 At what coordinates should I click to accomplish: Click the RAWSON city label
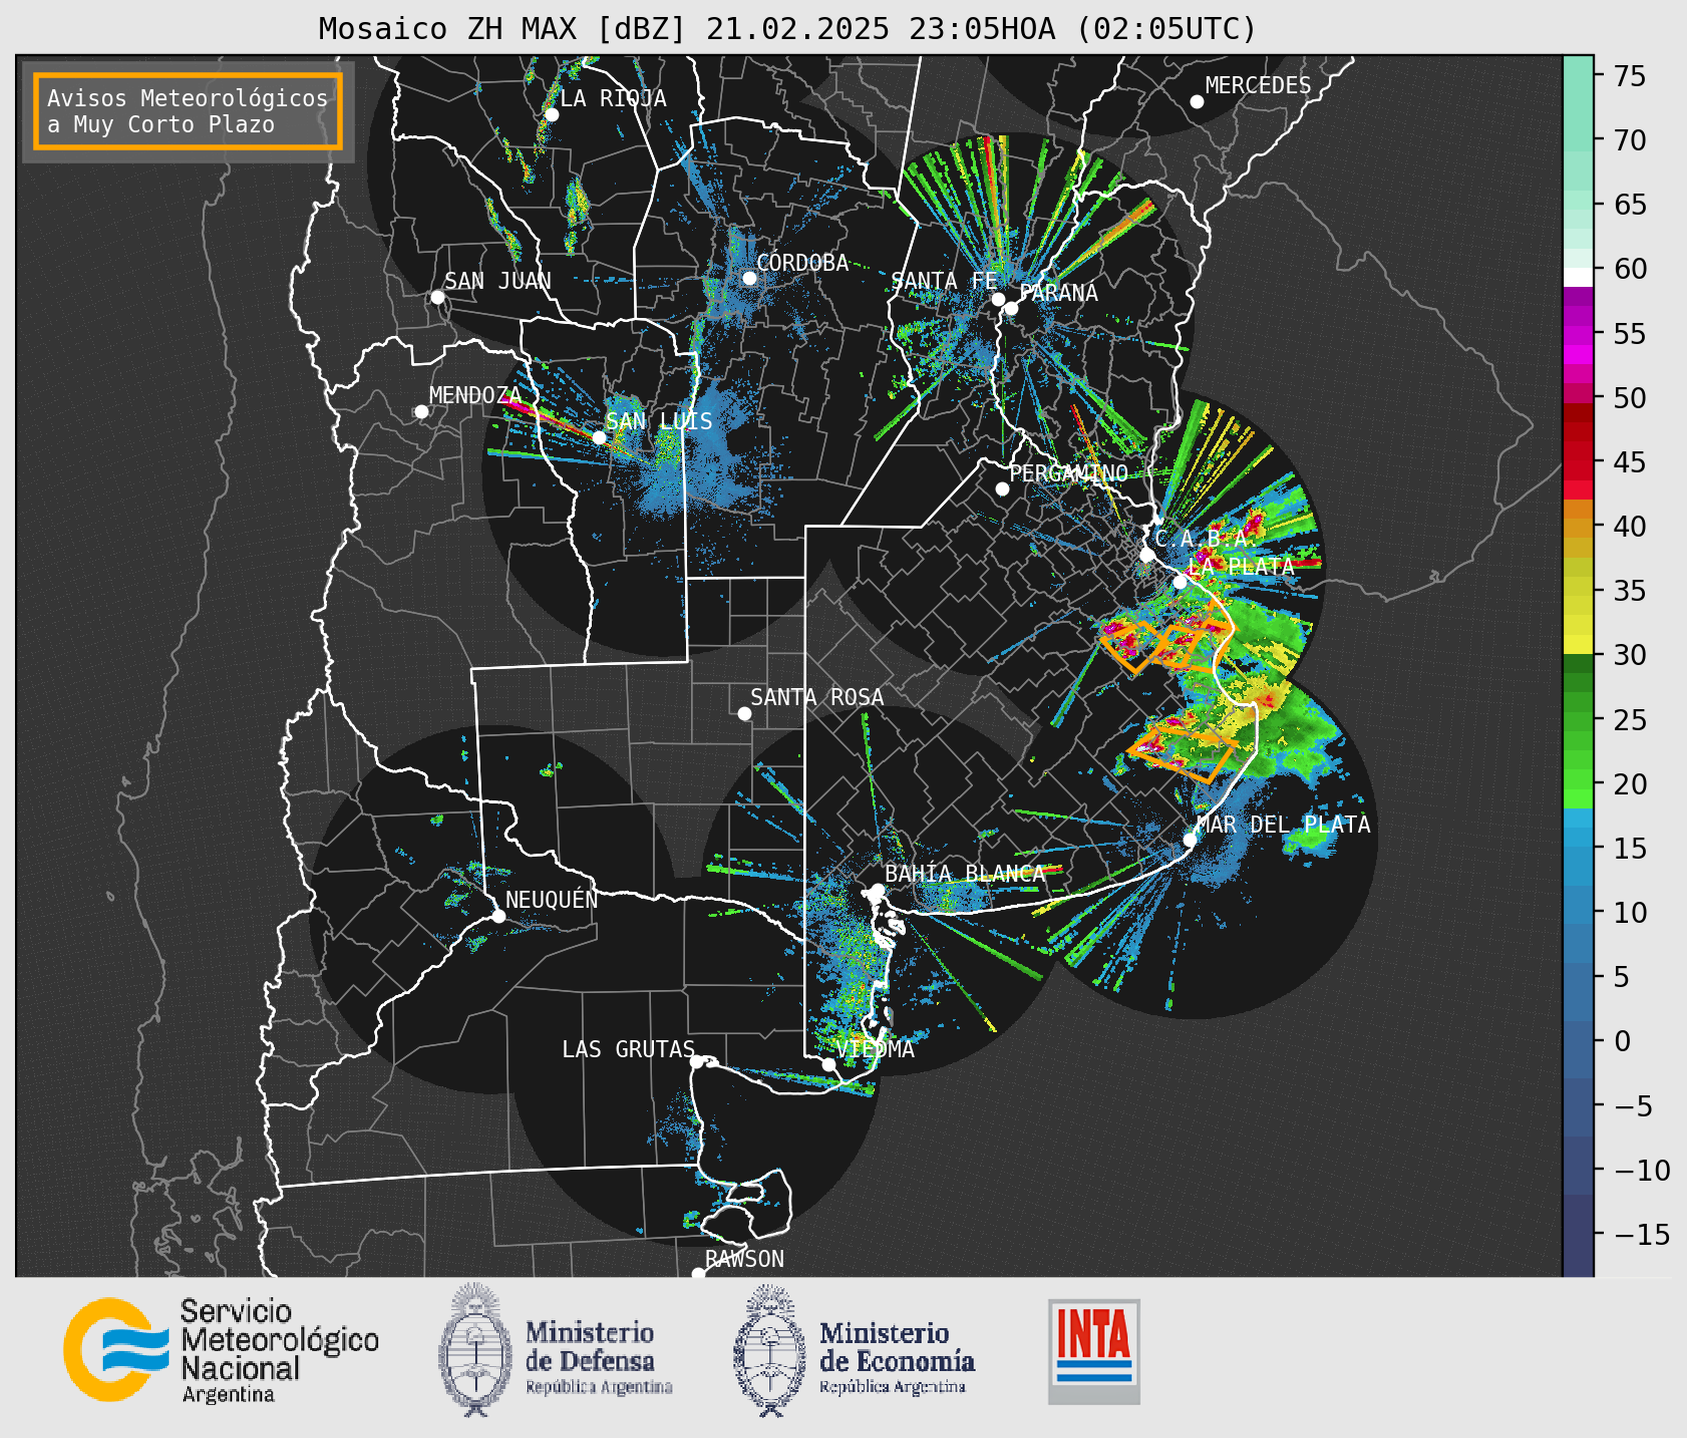744,1259
